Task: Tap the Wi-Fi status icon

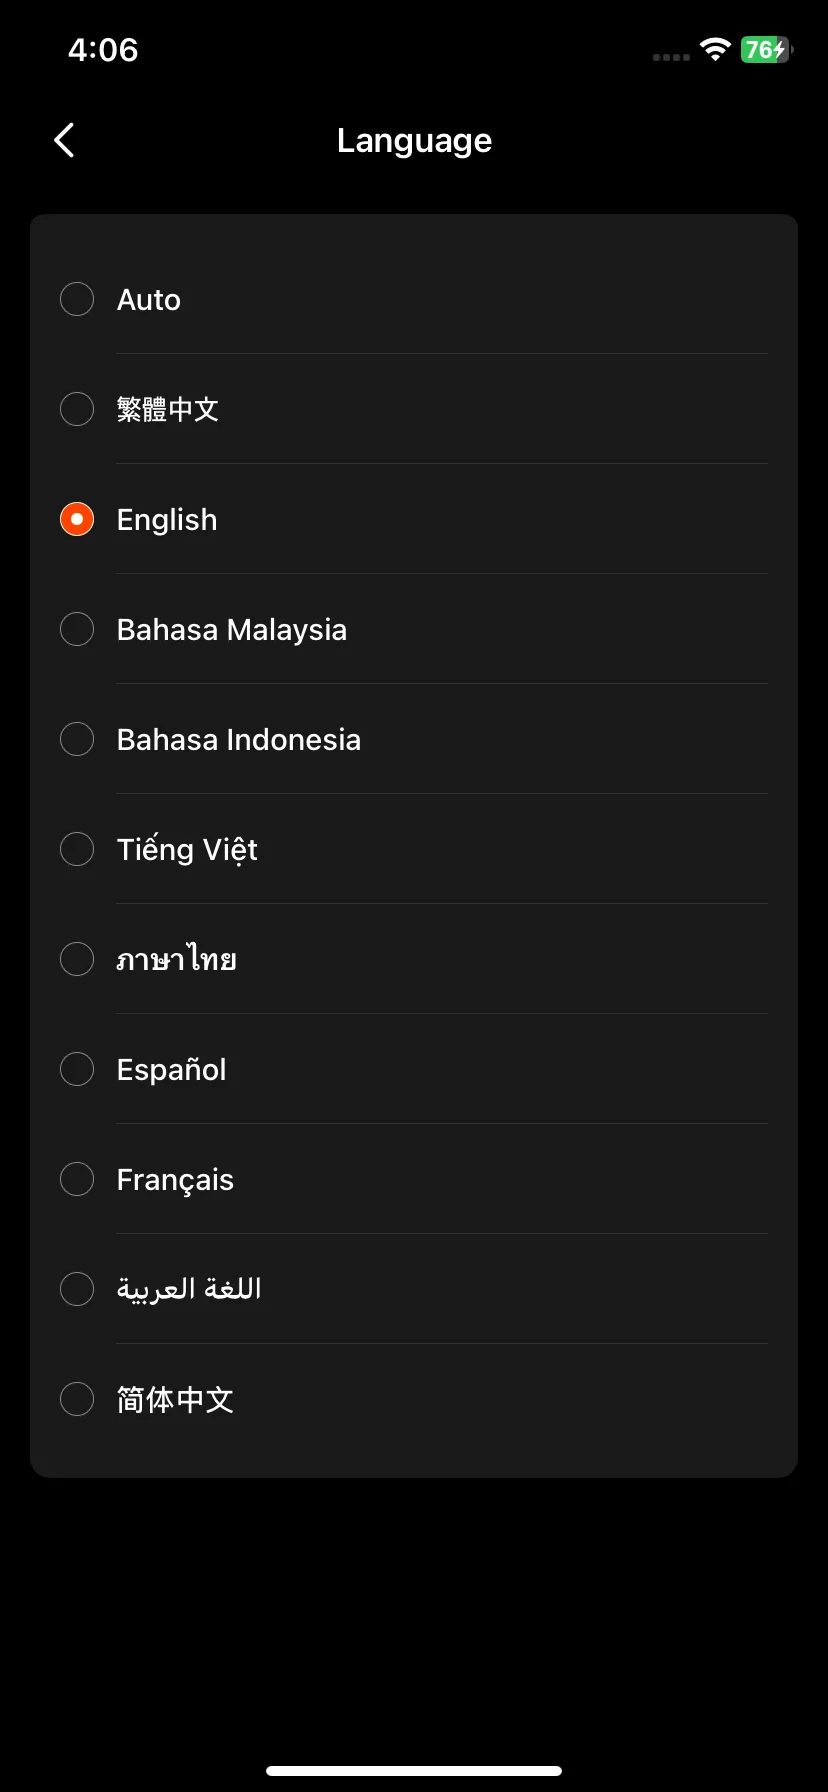Action: tap(715, 49)
